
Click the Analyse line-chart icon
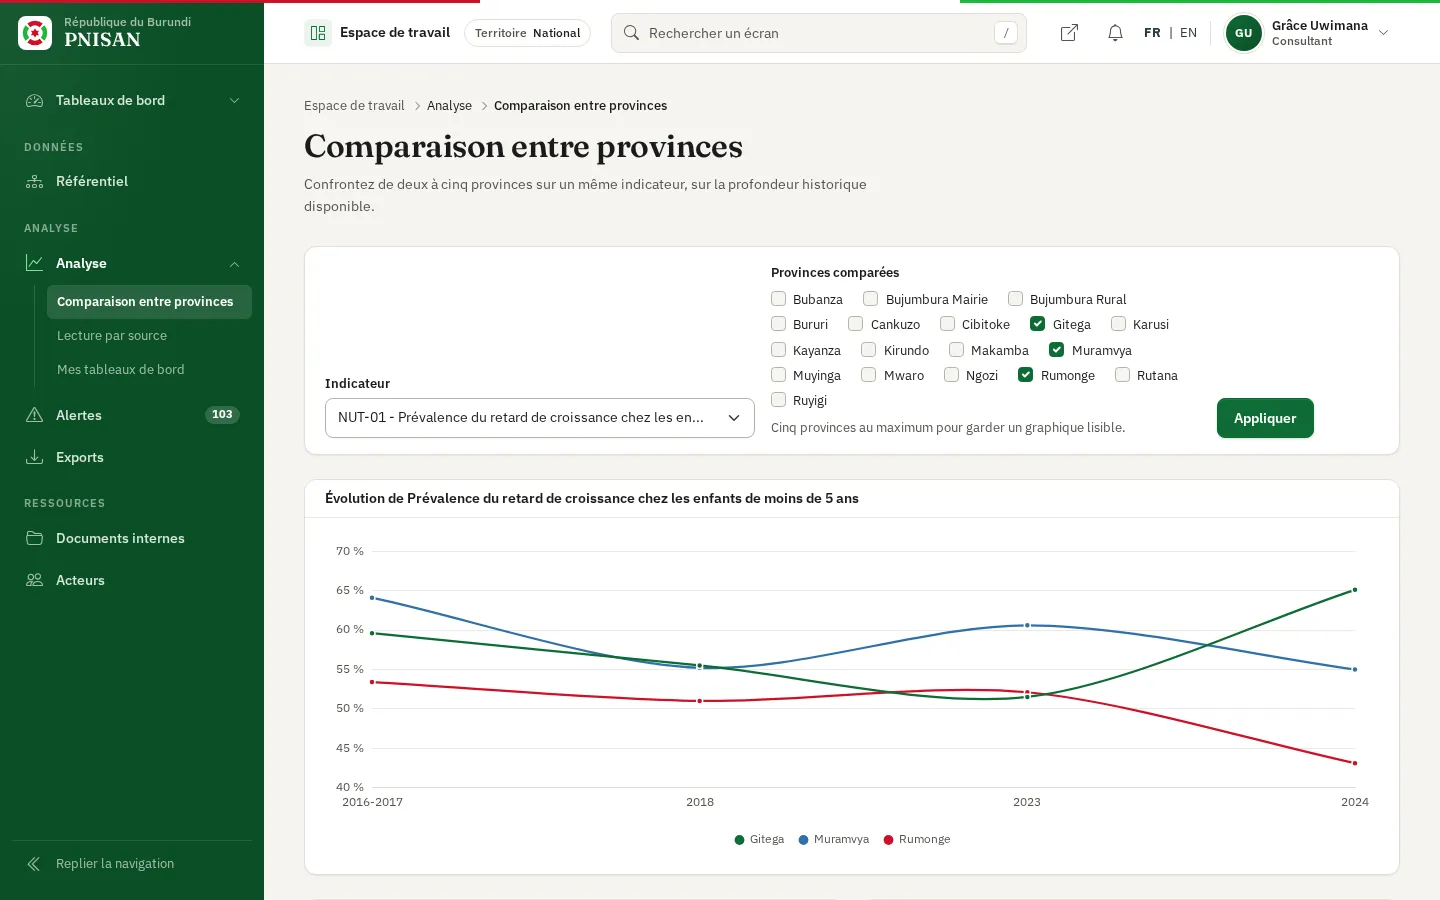pos(35,263)
